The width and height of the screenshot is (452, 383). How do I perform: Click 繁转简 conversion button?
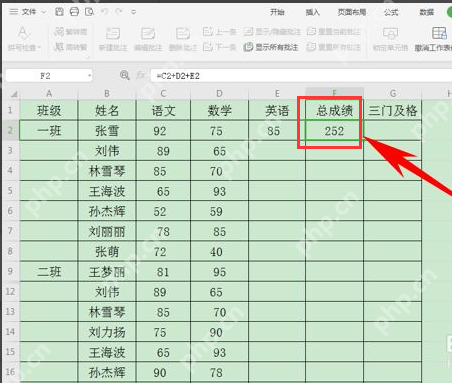[x=70, y=32]
